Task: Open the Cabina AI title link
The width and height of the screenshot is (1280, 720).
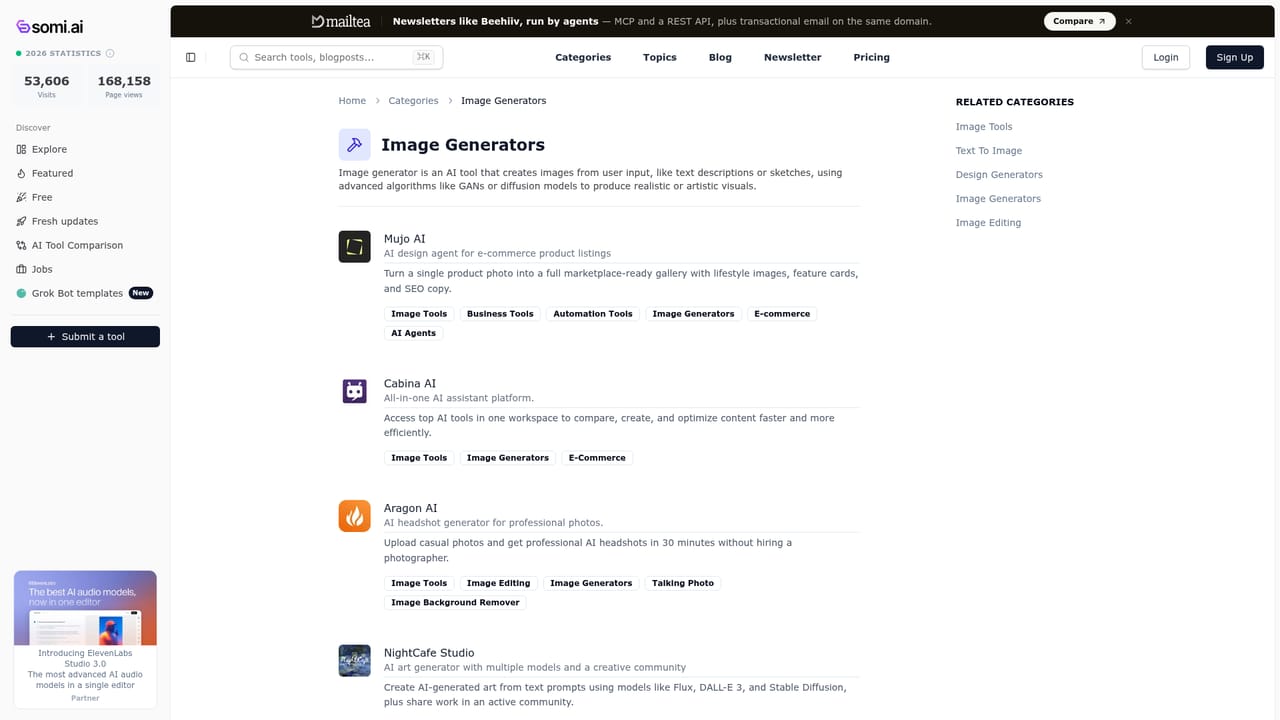Action: click(x=410, y=384)
